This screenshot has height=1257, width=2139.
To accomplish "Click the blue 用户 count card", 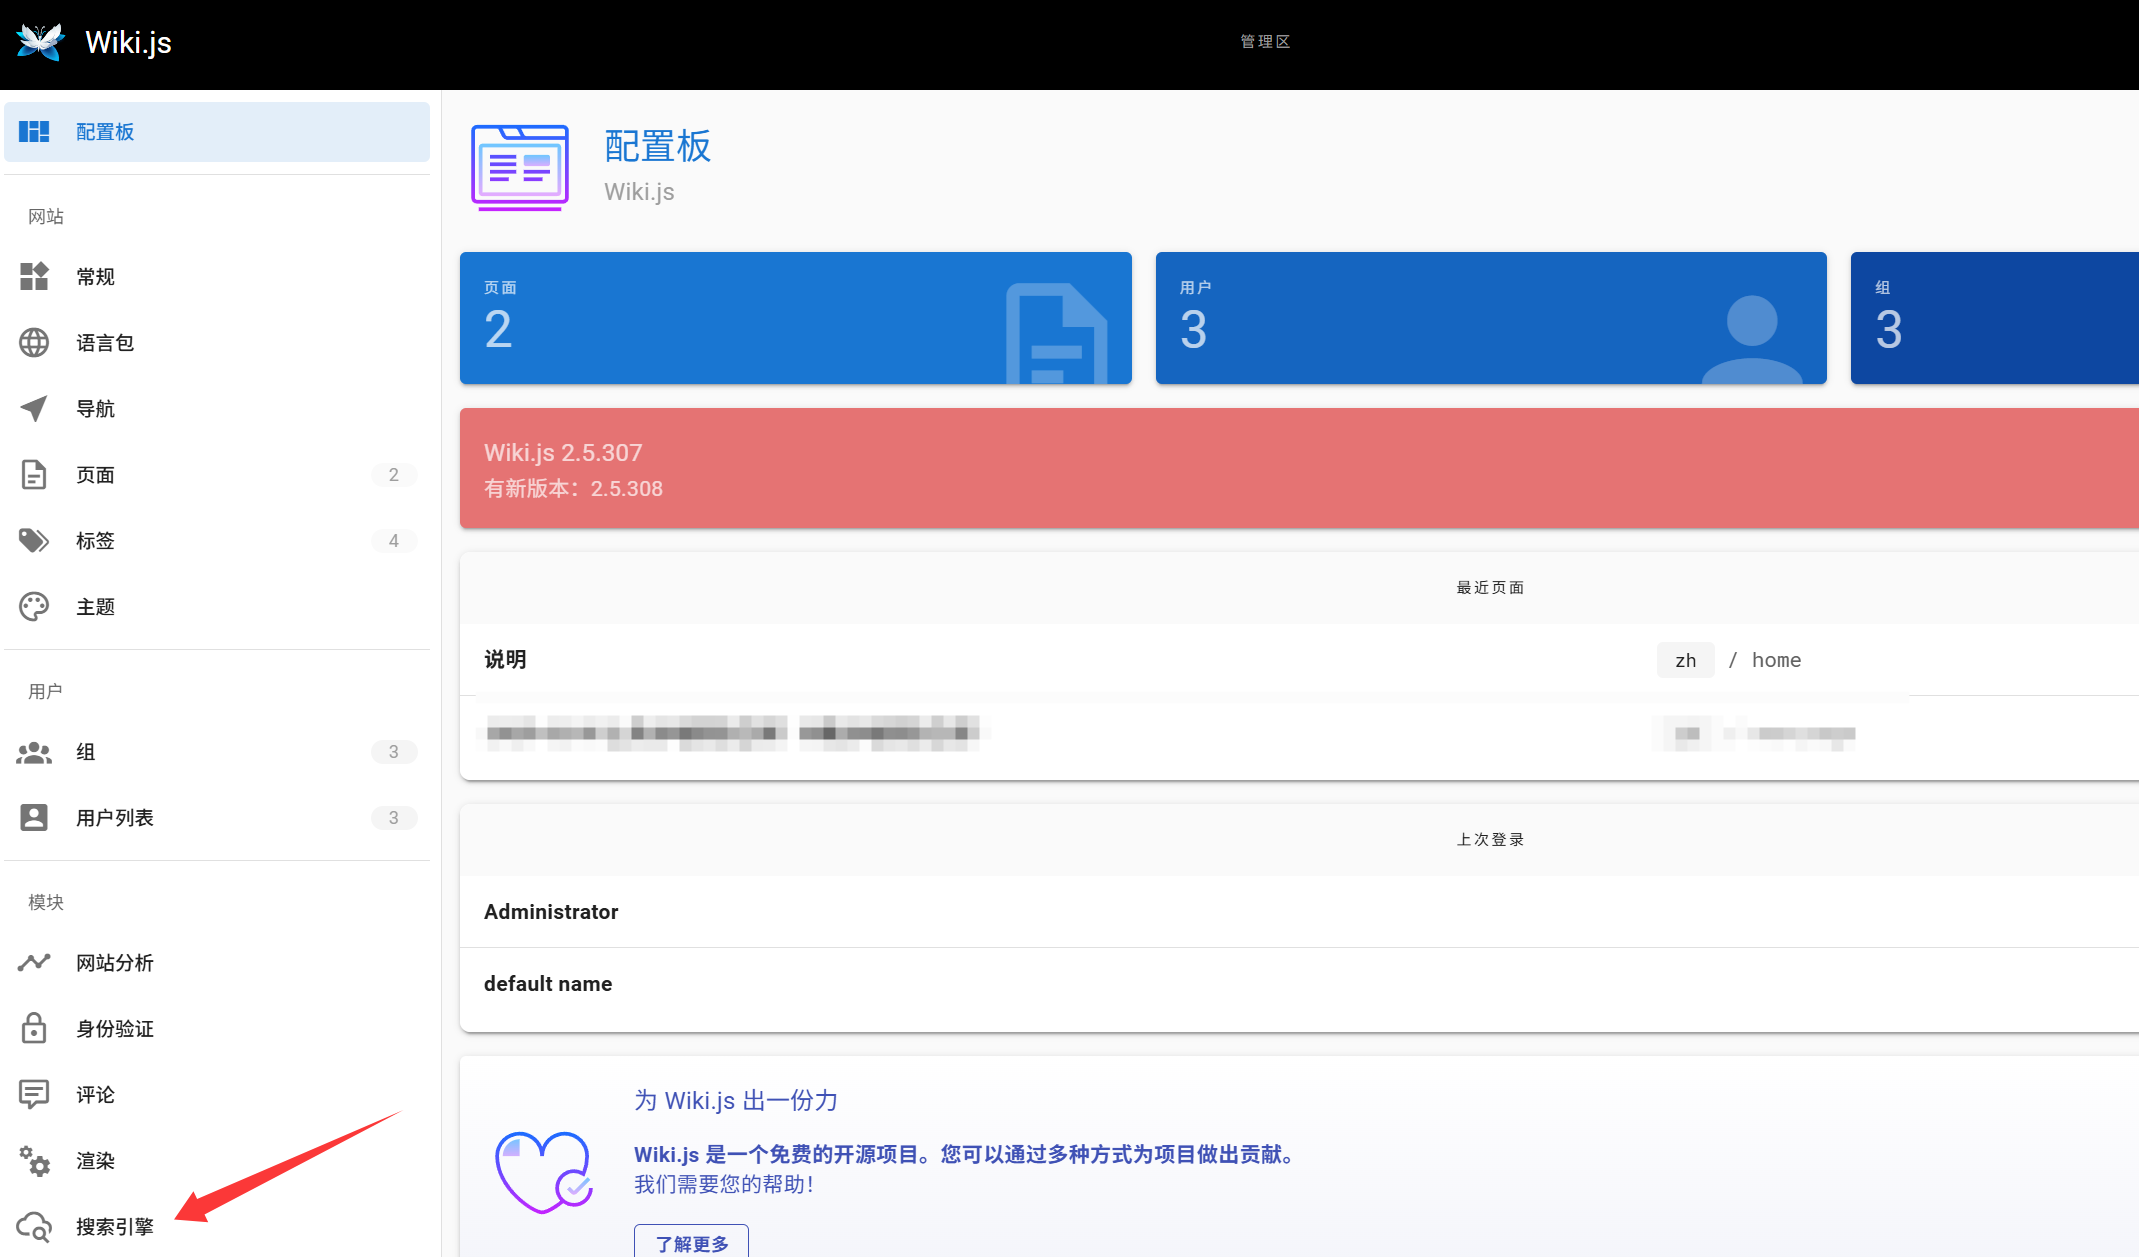I will 1491,318.
